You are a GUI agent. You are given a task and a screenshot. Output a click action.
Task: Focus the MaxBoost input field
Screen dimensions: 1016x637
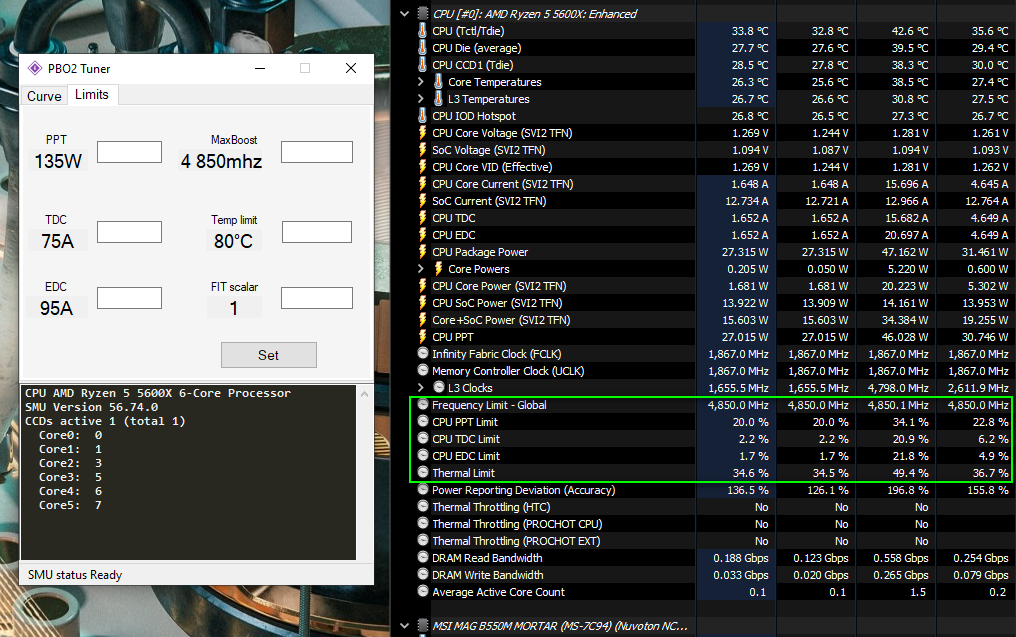[x=317, y=152]
